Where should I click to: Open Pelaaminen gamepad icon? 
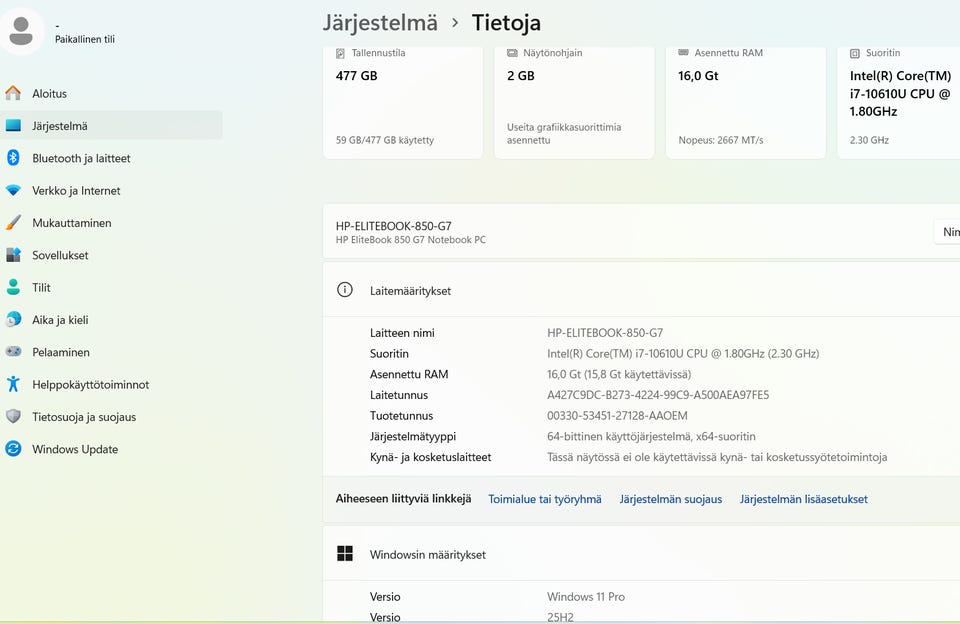coord(13,352)
